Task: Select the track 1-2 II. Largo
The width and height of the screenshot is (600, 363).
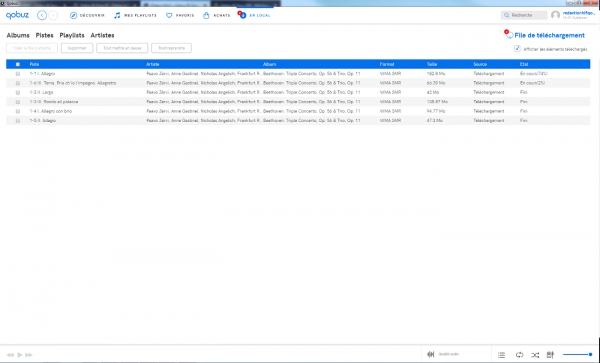Action: pos(41,93)
